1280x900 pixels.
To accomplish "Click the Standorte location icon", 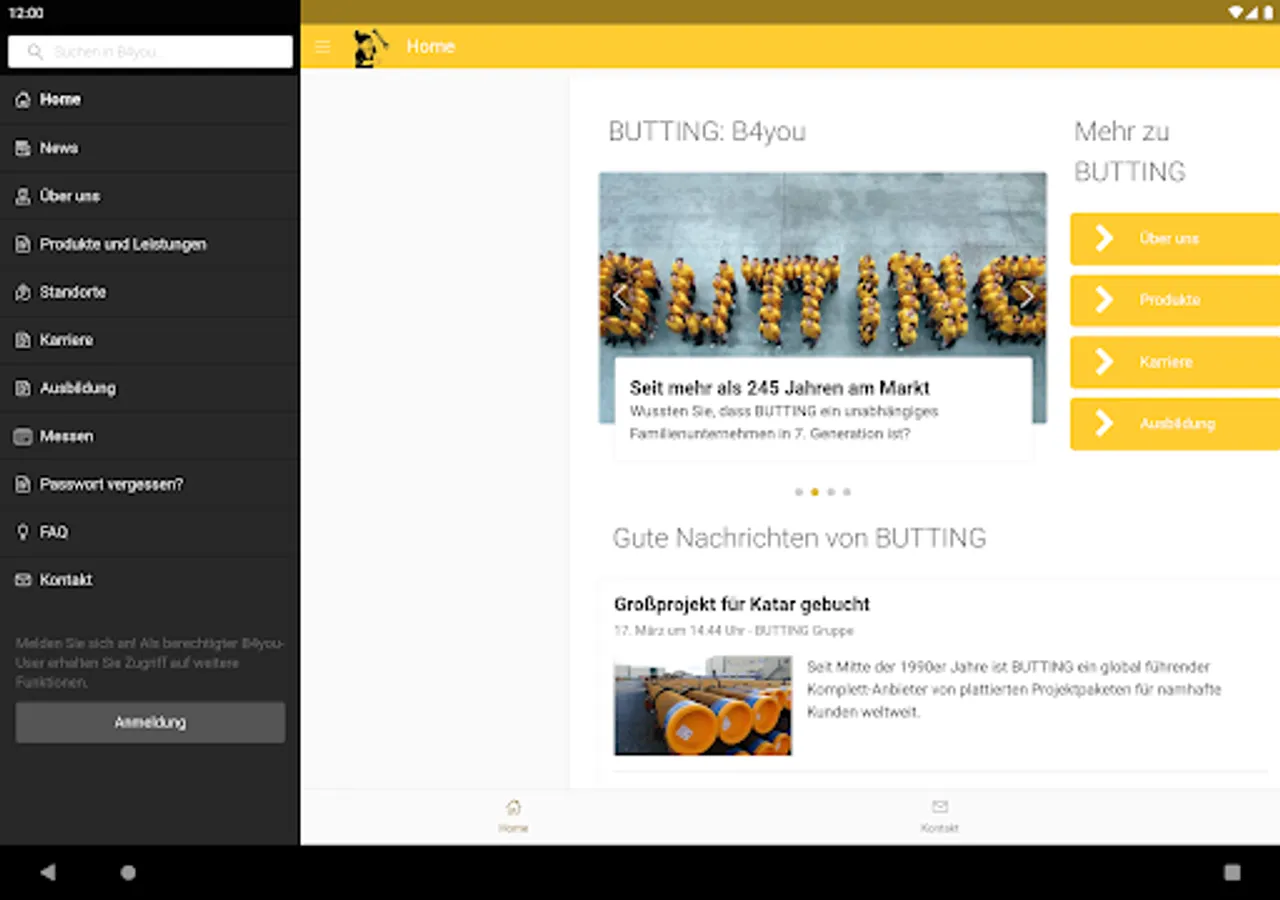I will (23, 292).
